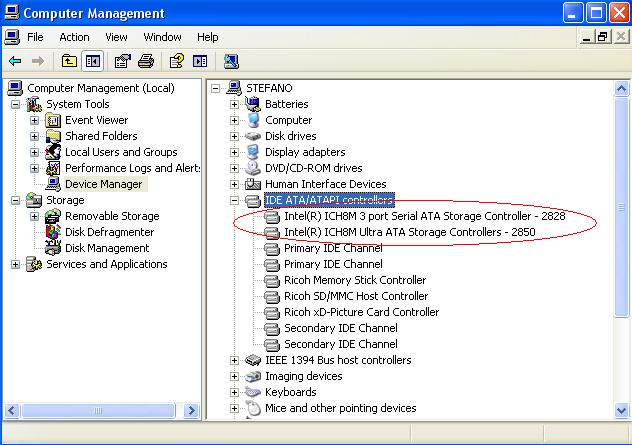Image resolution: width=632 pixels, height=445 pixels.
Task: Click the Print toolbar icon
Action: point(146,61)
